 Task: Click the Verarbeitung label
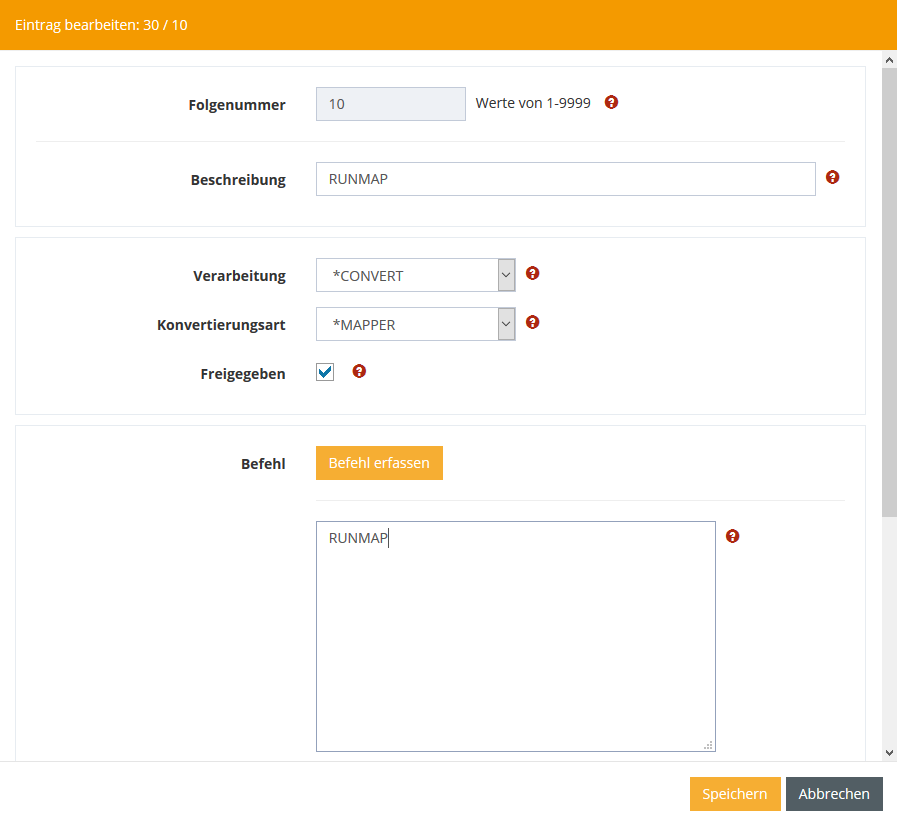[239, 276]
